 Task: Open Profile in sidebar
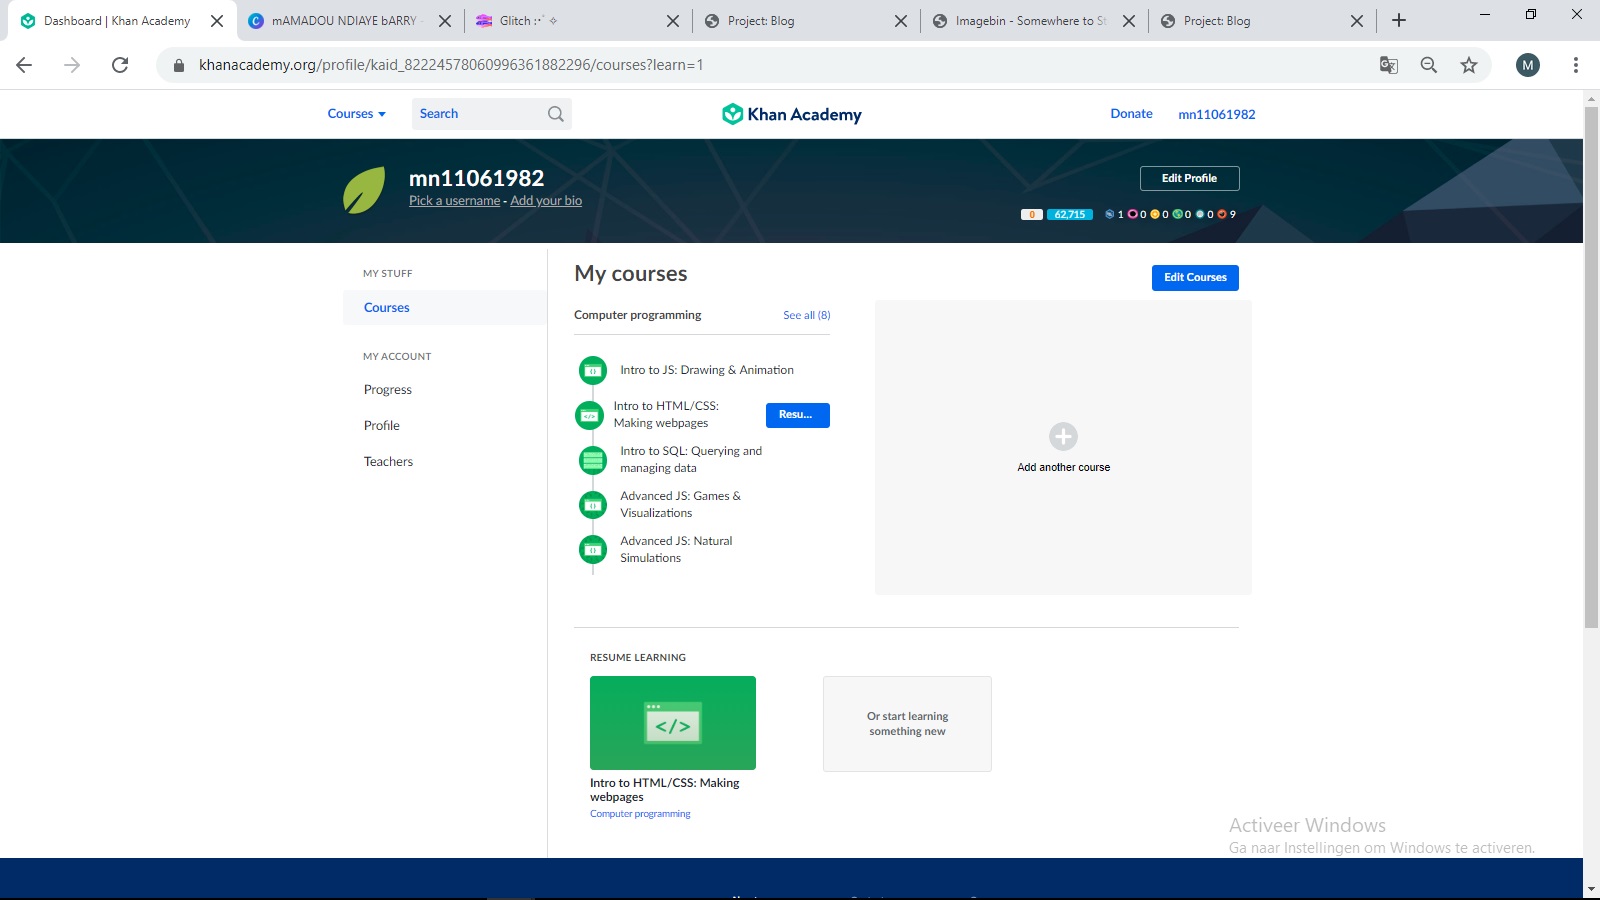pos(382,426)
